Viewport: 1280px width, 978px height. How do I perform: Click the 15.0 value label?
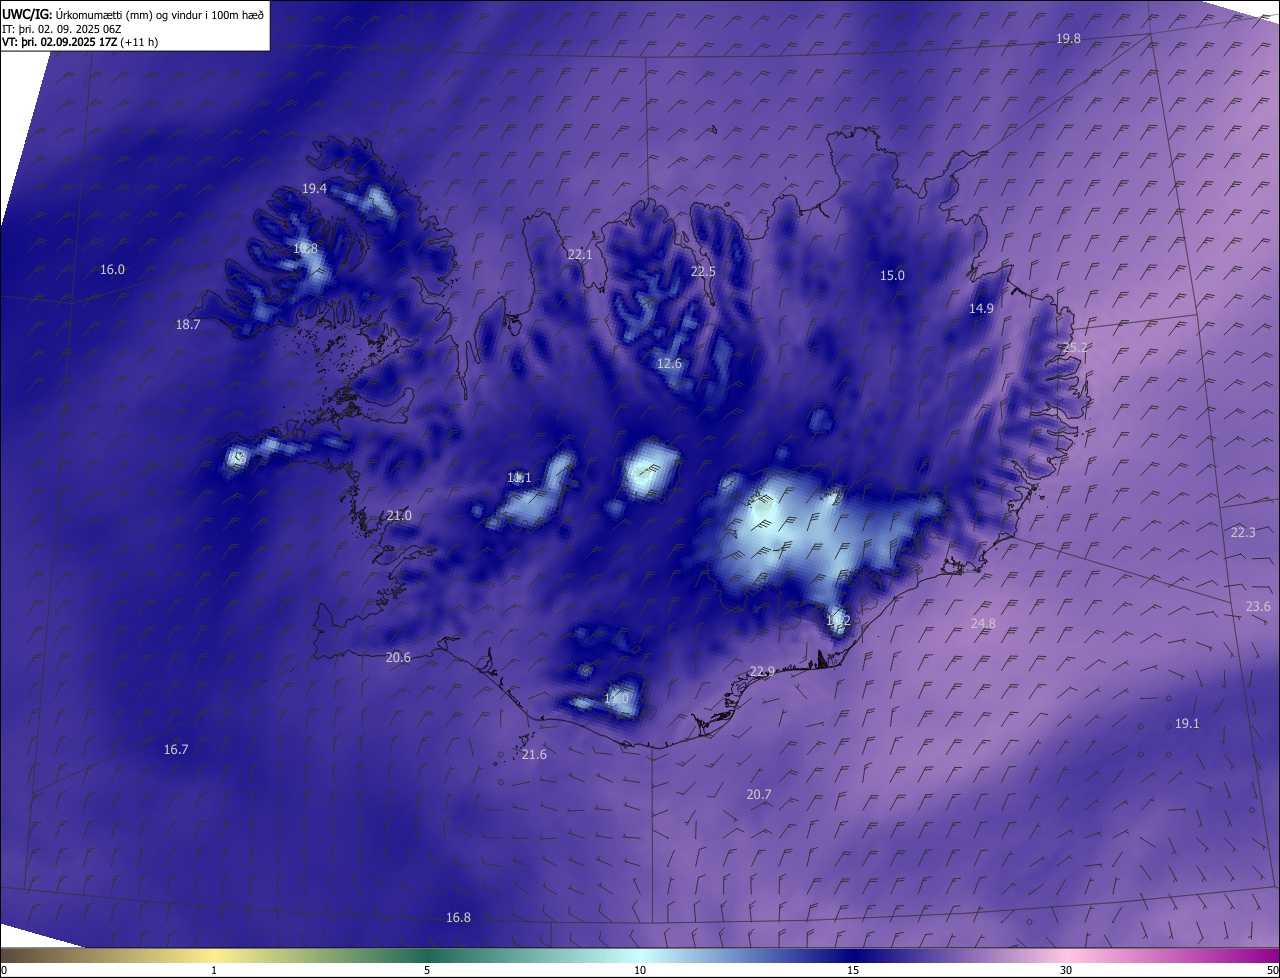click(892, 275)
